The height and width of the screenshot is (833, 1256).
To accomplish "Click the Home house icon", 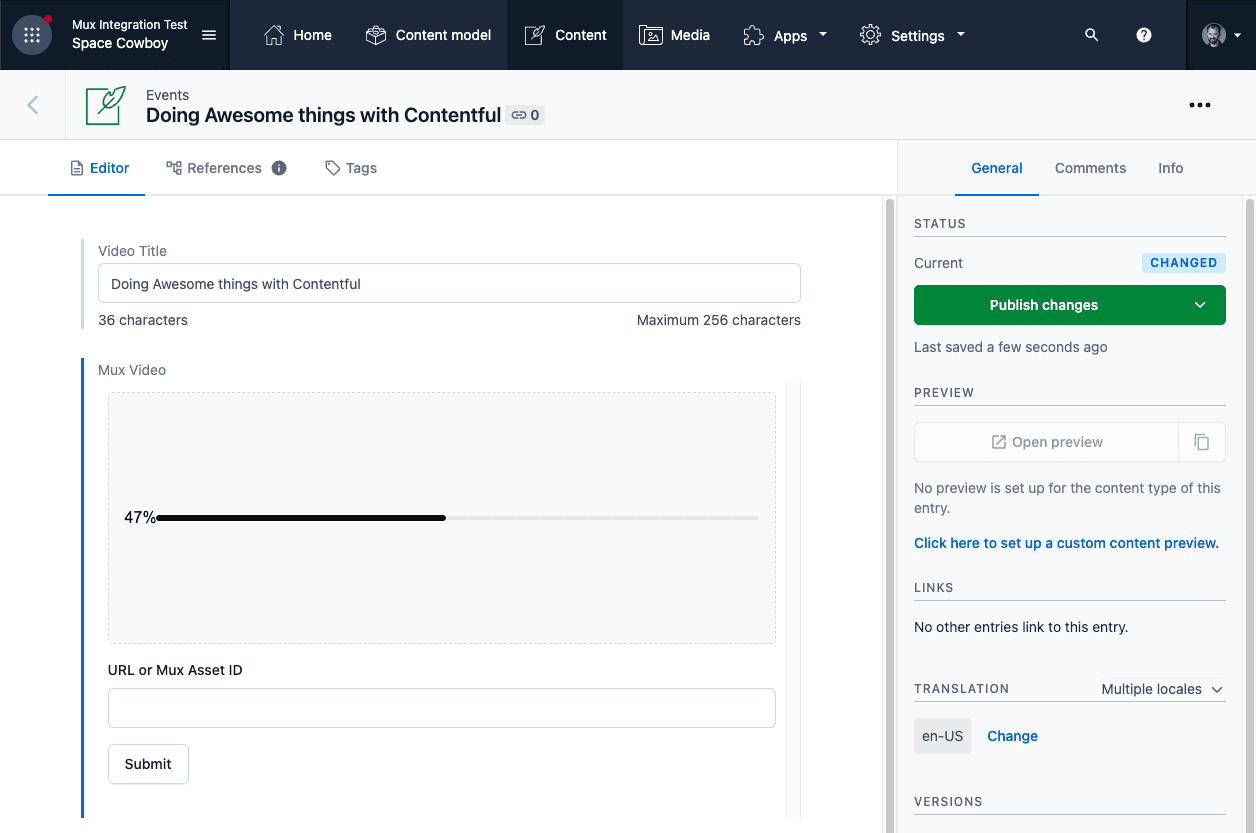I will point(274,35).
